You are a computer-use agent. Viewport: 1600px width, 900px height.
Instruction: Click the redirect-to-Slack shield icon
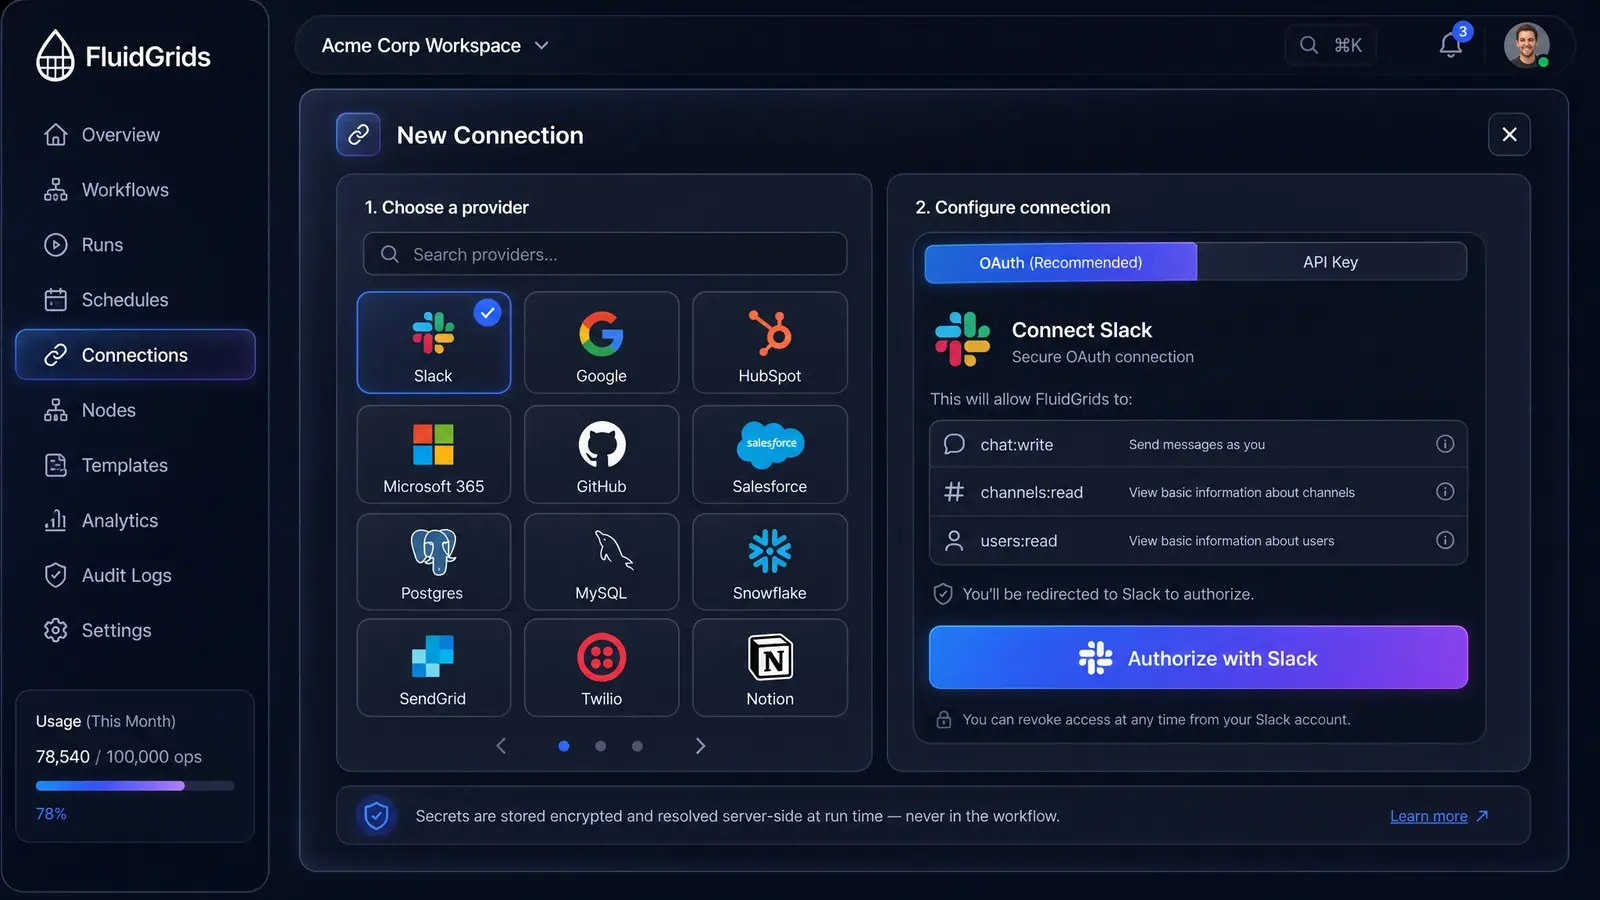tap(942, 594)
